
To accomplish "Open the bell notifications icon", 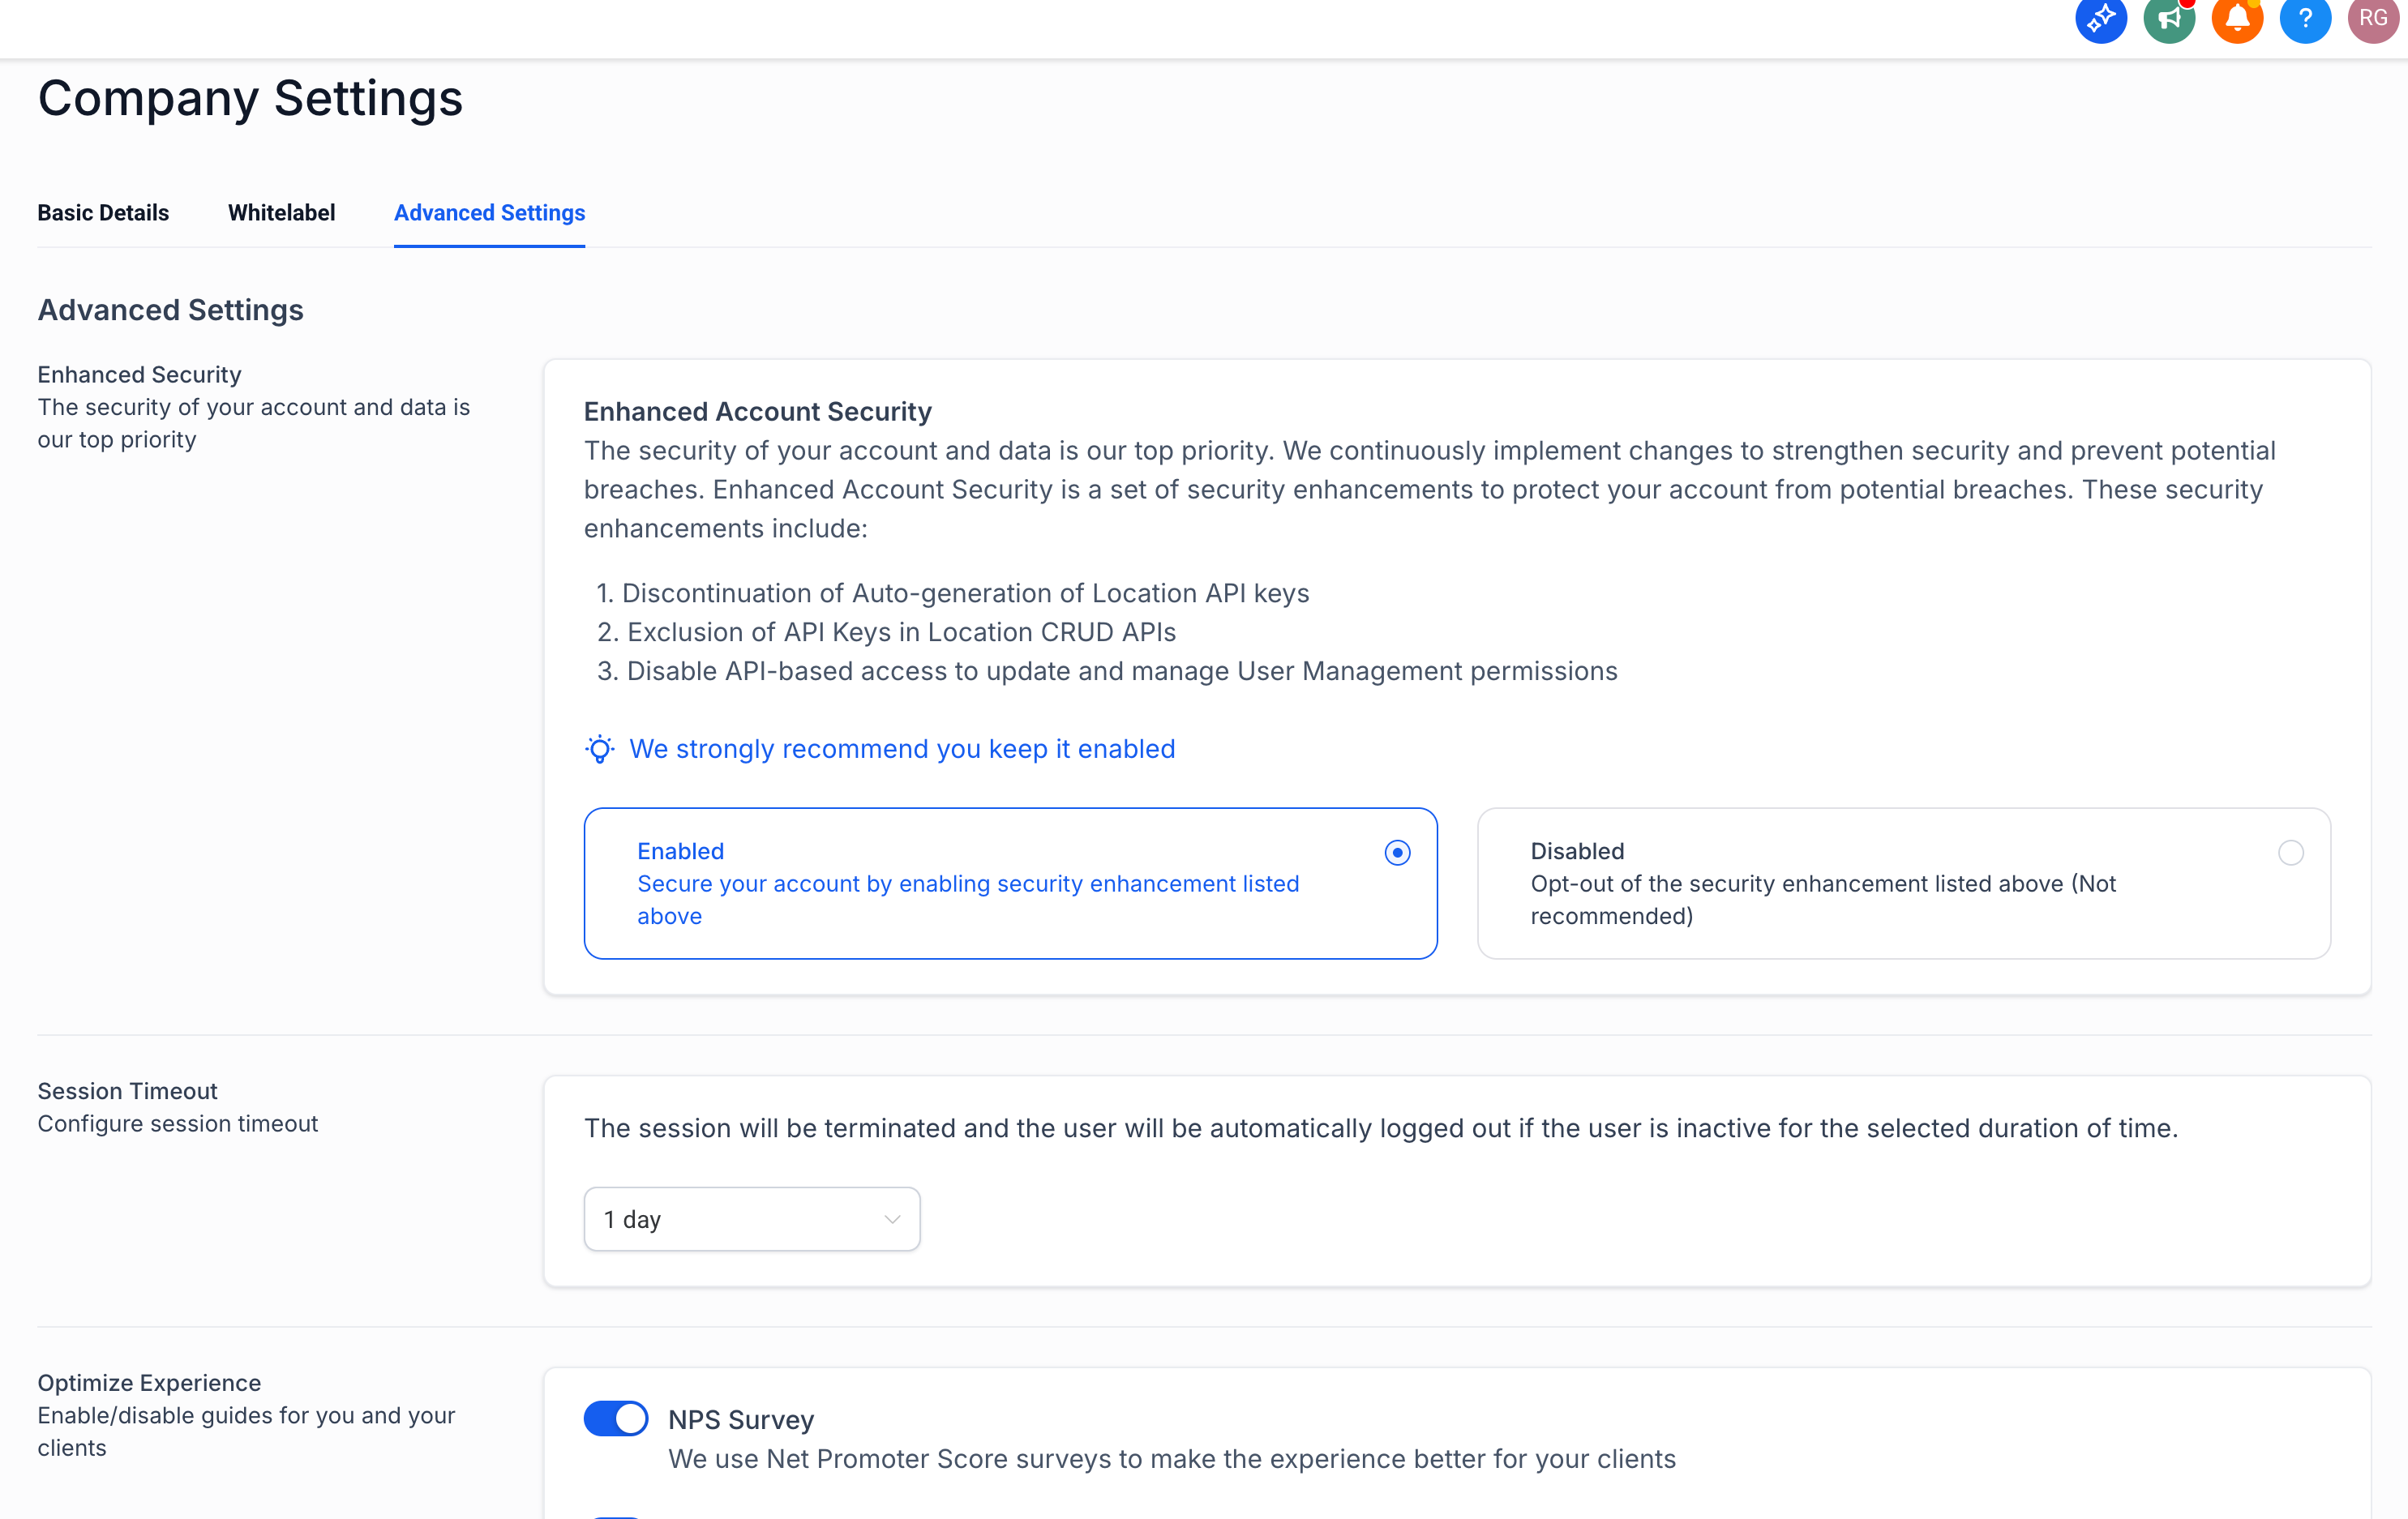I will [2236, 19].
